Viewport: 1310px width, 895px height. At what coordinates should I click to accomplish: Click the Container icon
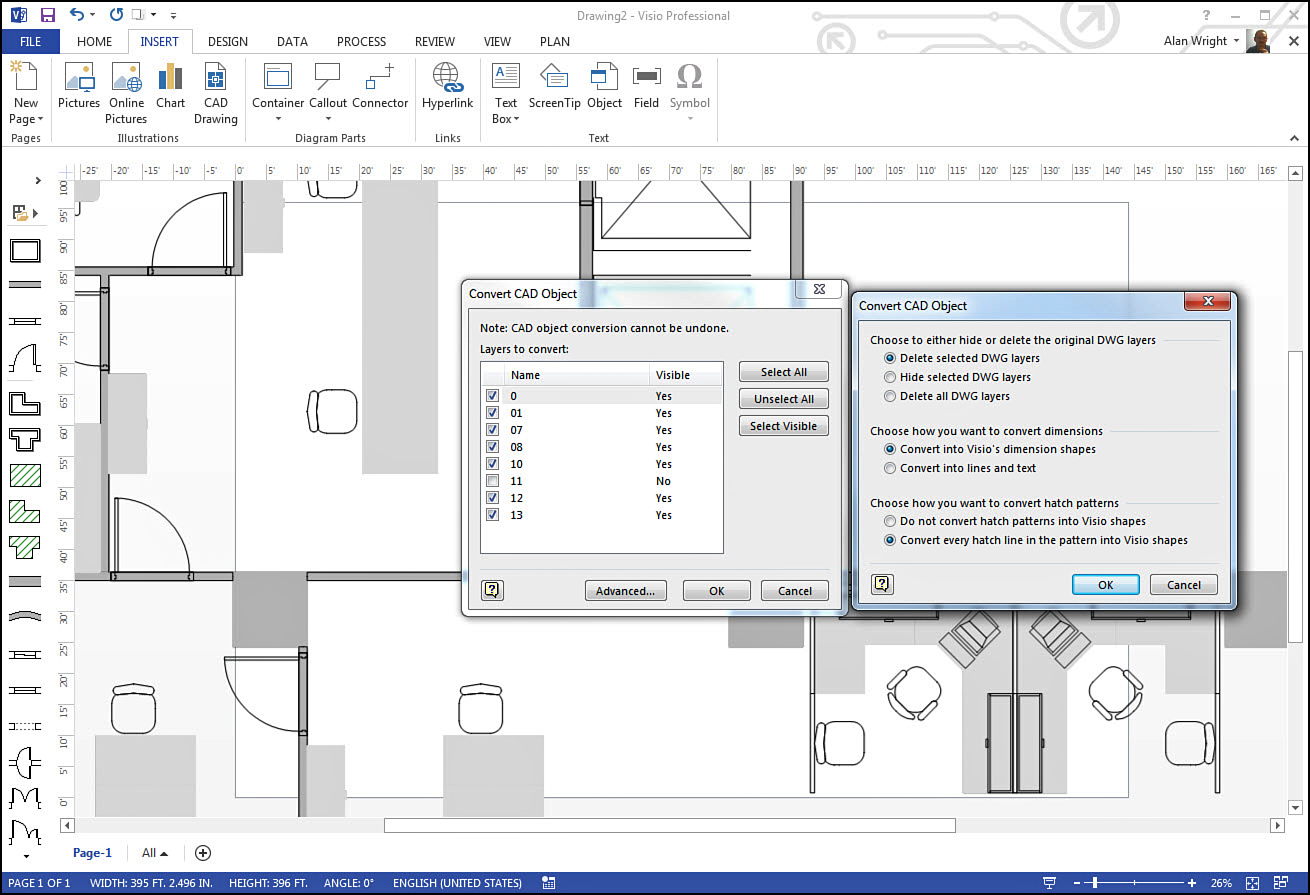[x=277, y=78]
